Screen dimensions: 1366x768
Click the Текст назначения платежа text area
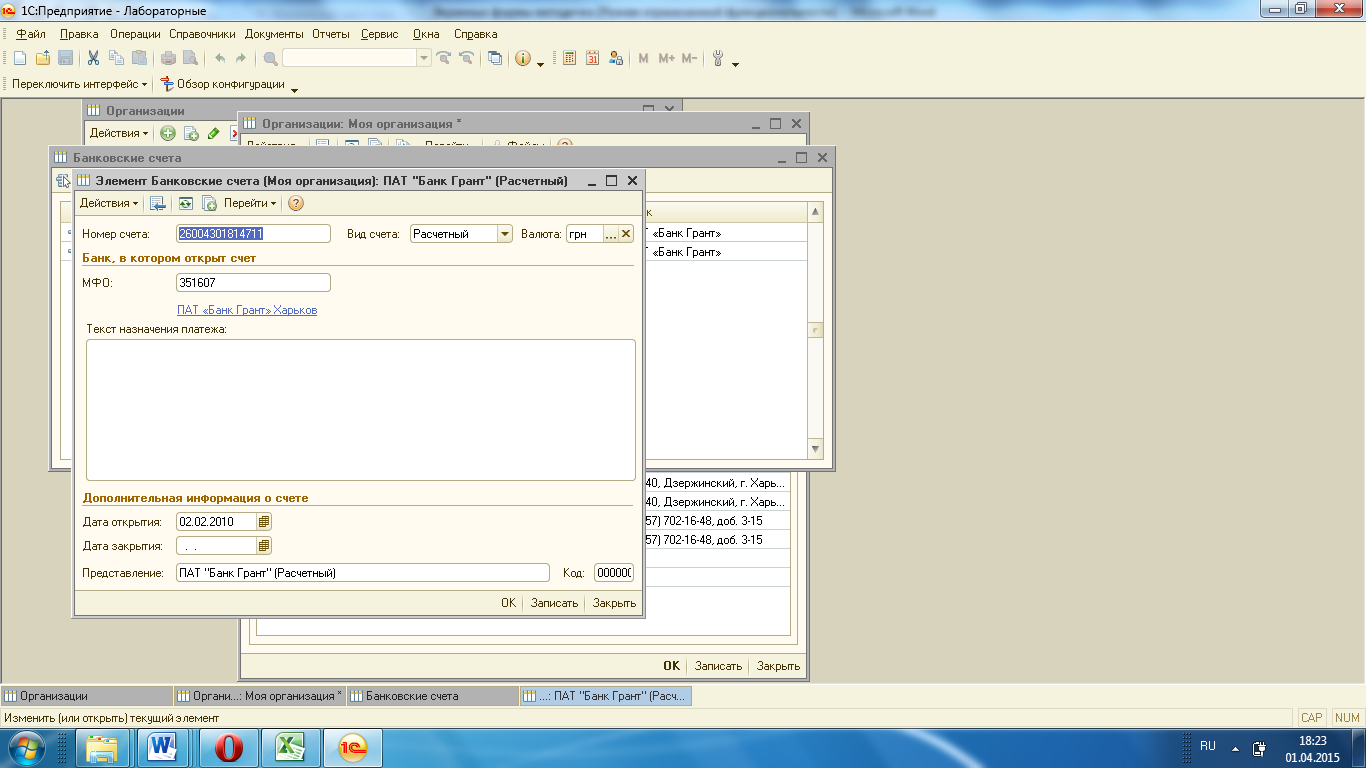click(x=361, y=410)
